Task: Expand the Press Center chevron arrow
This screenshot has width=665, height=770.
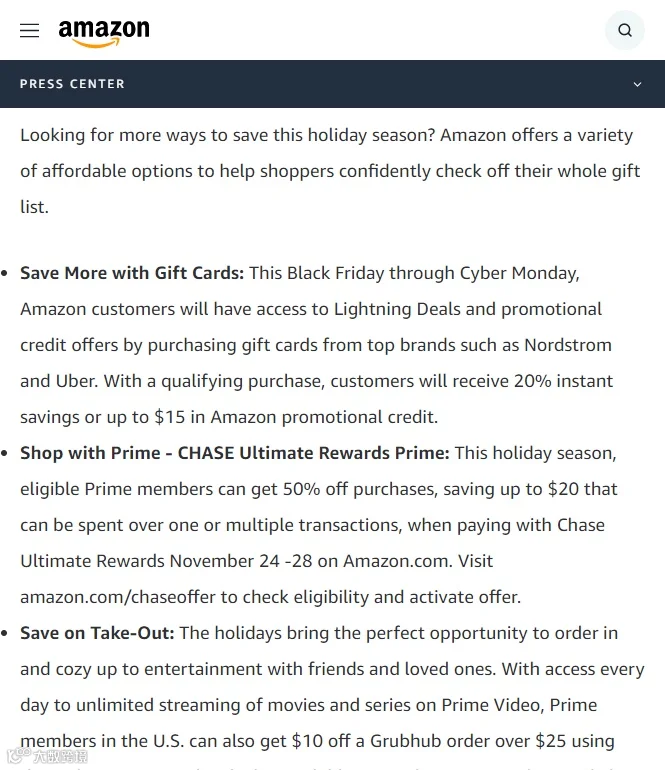Action: point(637,84)
